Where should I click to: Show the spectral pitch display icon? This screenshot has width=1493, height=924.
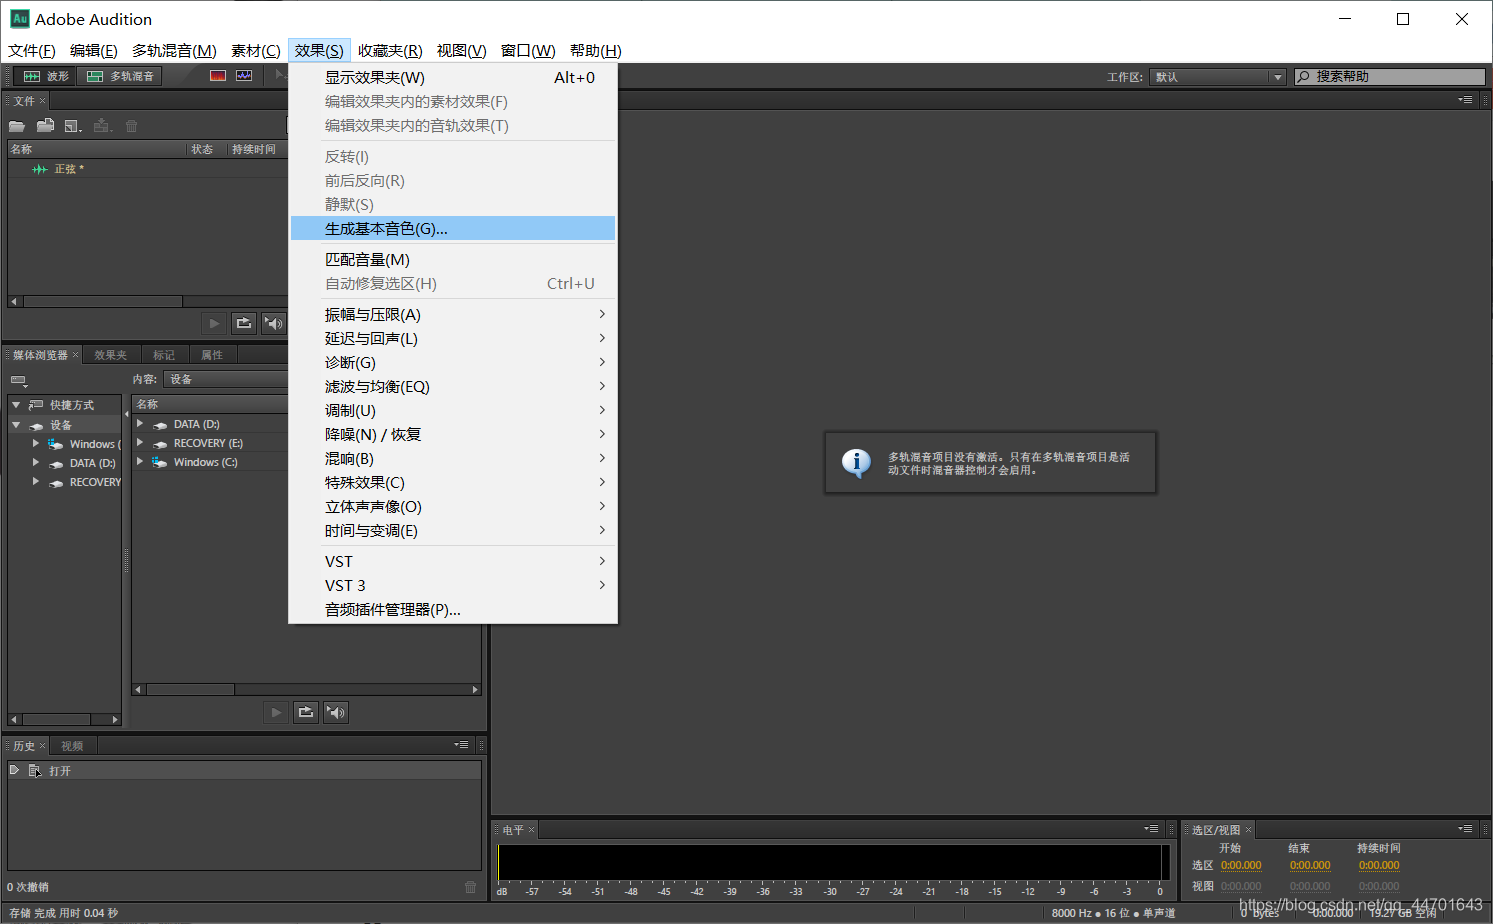(244, 76)
